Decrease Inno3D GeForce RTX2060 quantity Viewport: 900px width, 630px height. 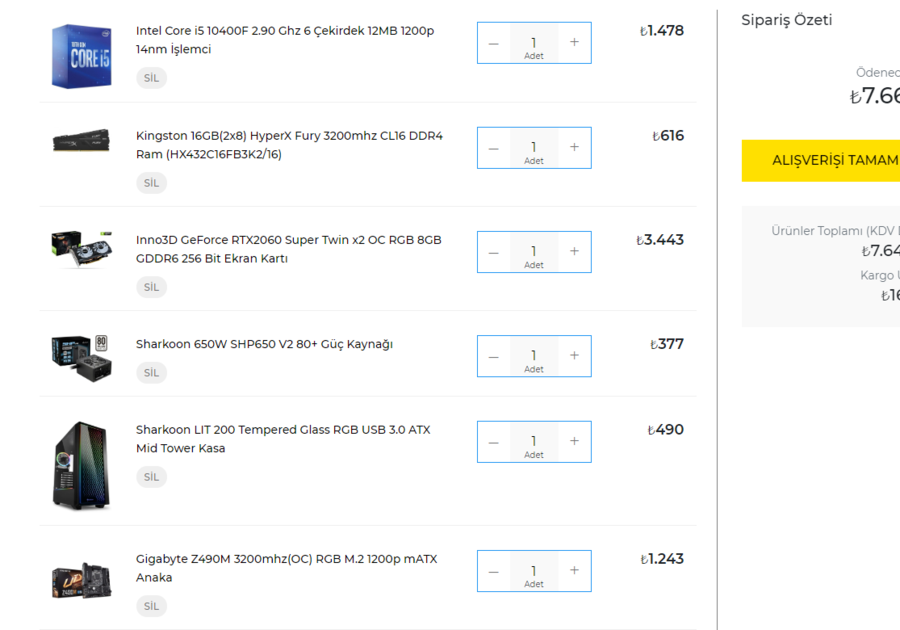[x=494, y=252]
